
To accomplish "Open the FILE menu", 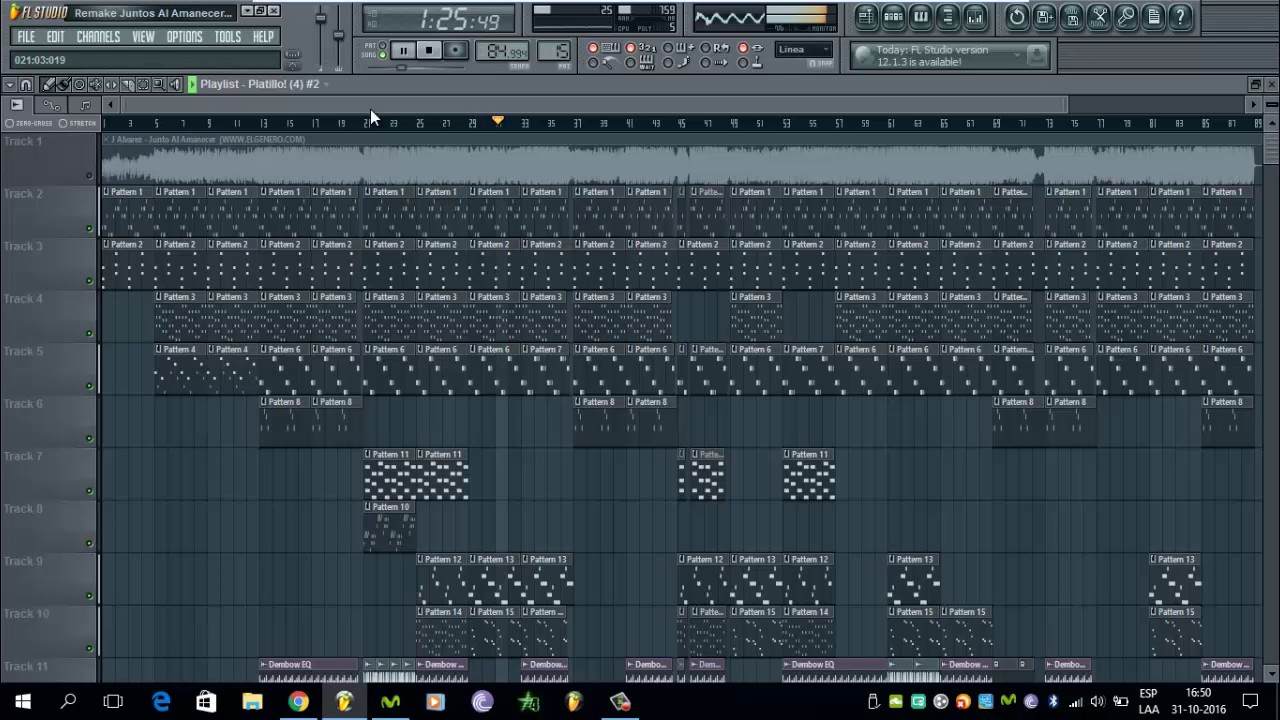I will (26, 37).
